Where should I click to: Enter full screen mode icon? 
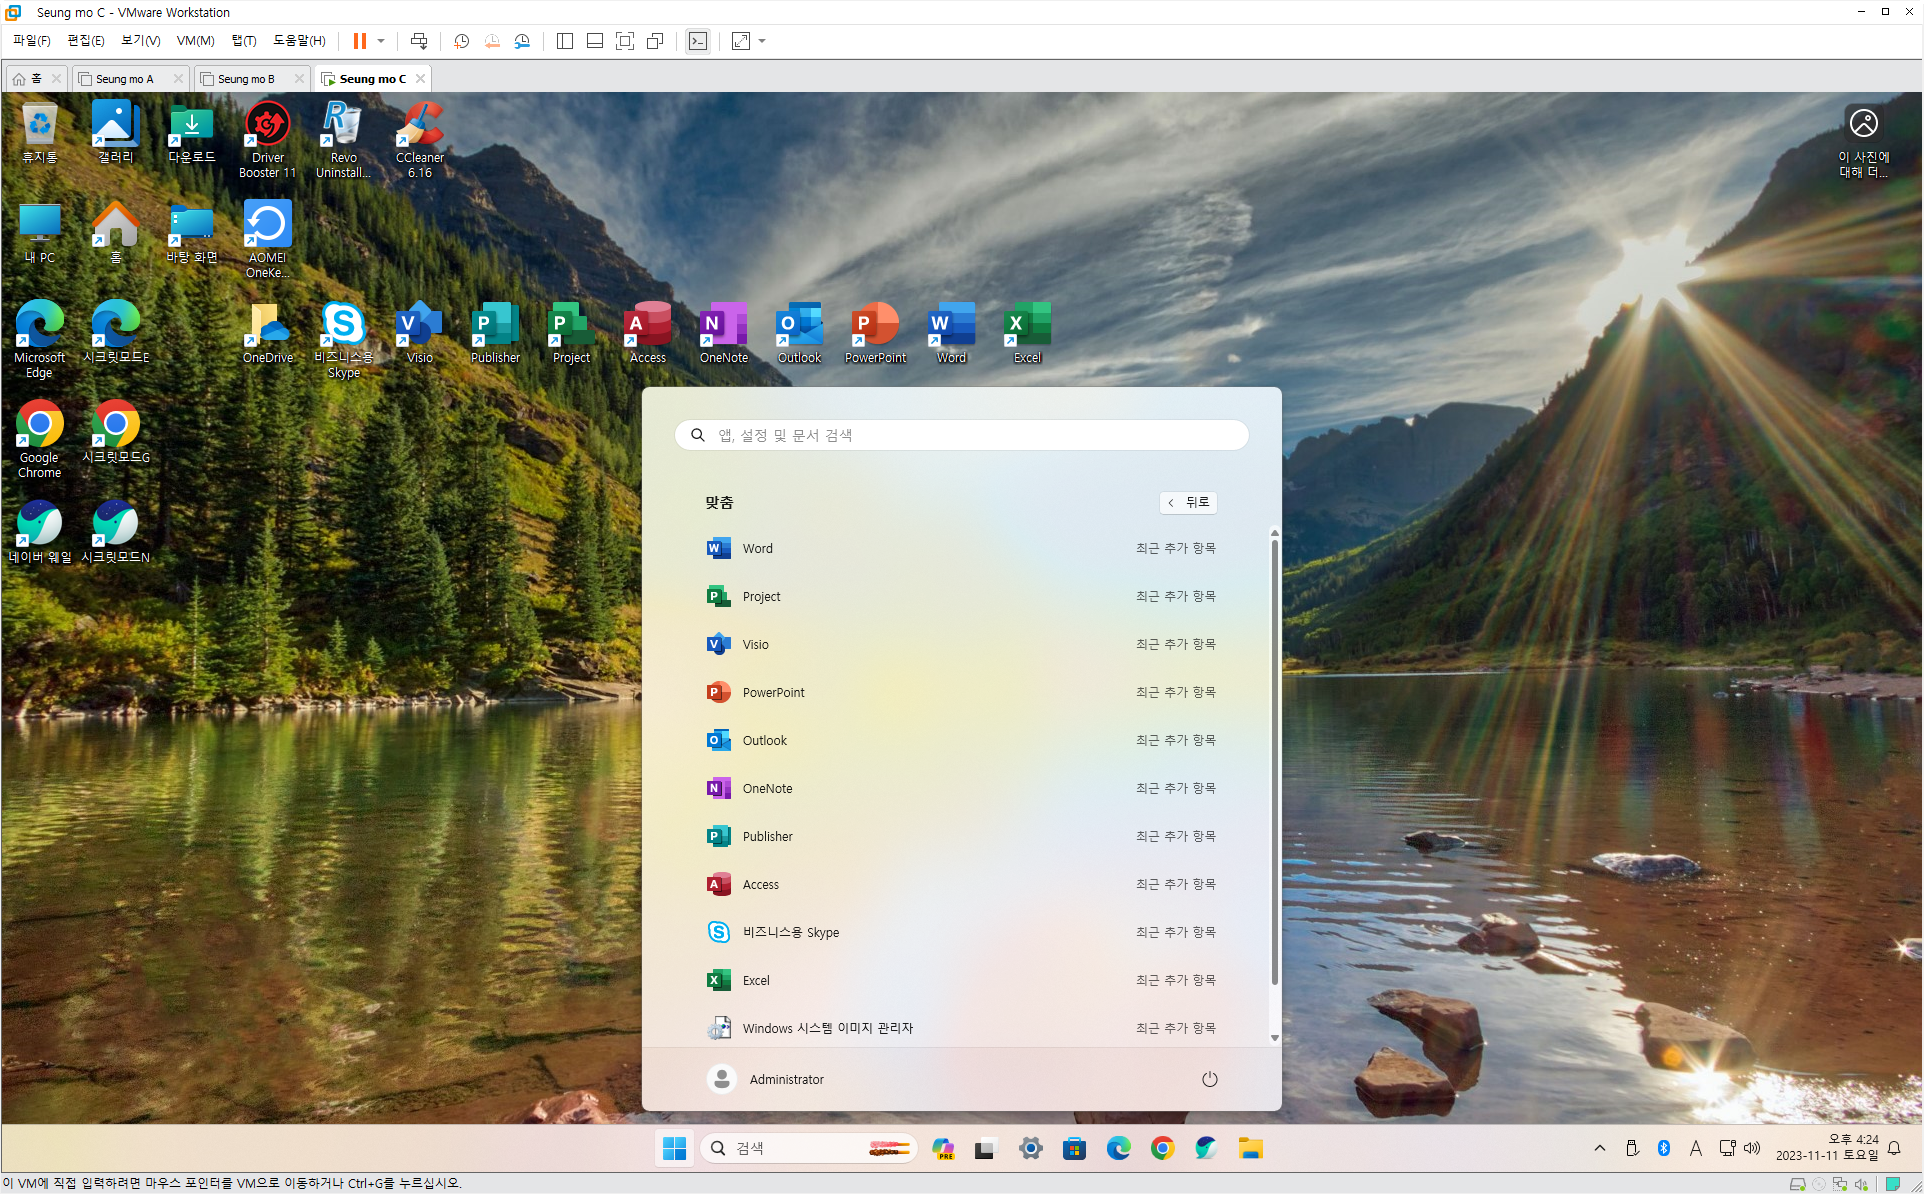click(625, 41)
